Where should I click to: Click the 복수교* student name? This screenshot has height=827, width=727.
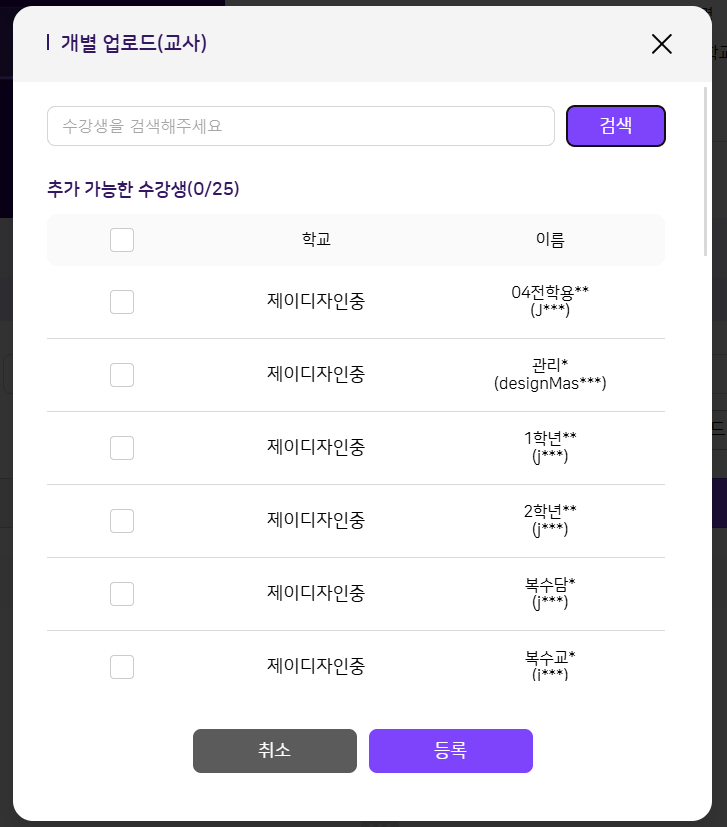tap(550, 665)
